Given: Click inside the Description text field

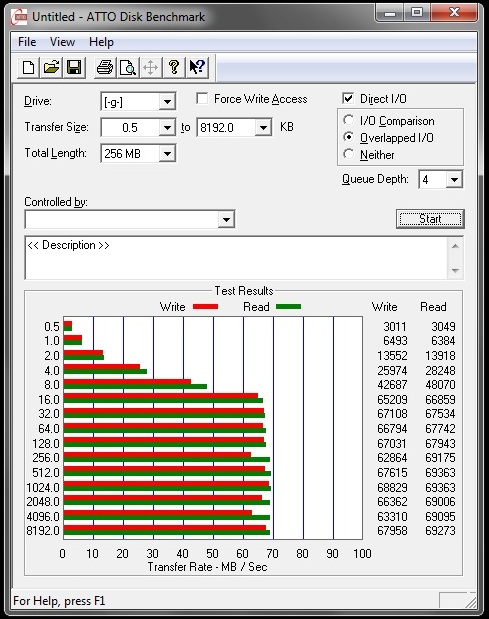Looking at the screenshot, I should (237, 258).
